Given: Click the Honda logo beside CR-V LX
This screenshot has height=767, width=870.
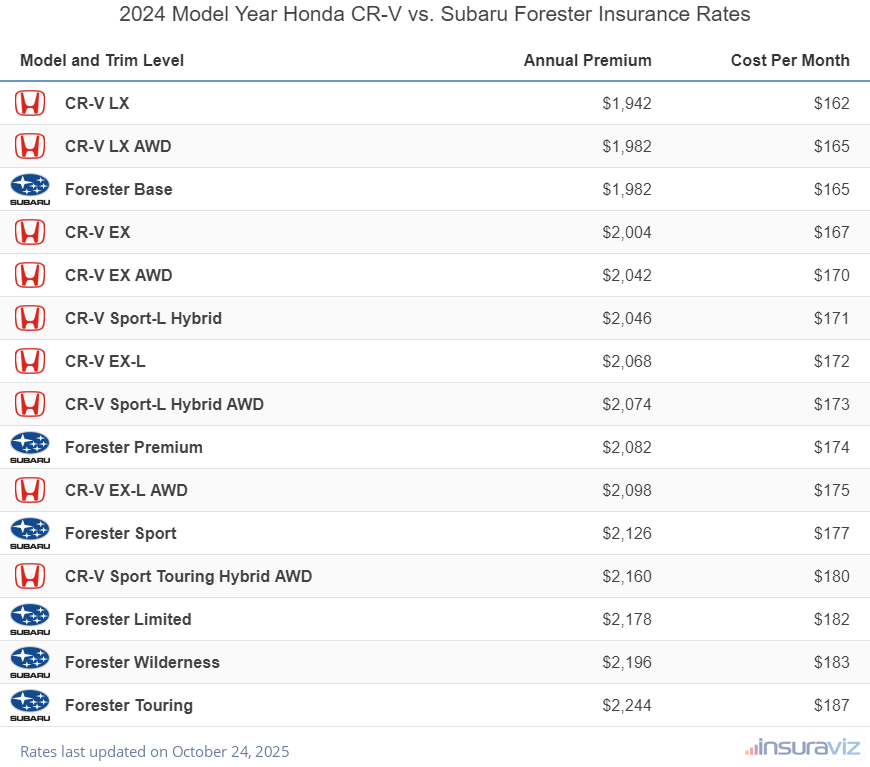Looking at the screenshot, I should click(x=30, y=103).
